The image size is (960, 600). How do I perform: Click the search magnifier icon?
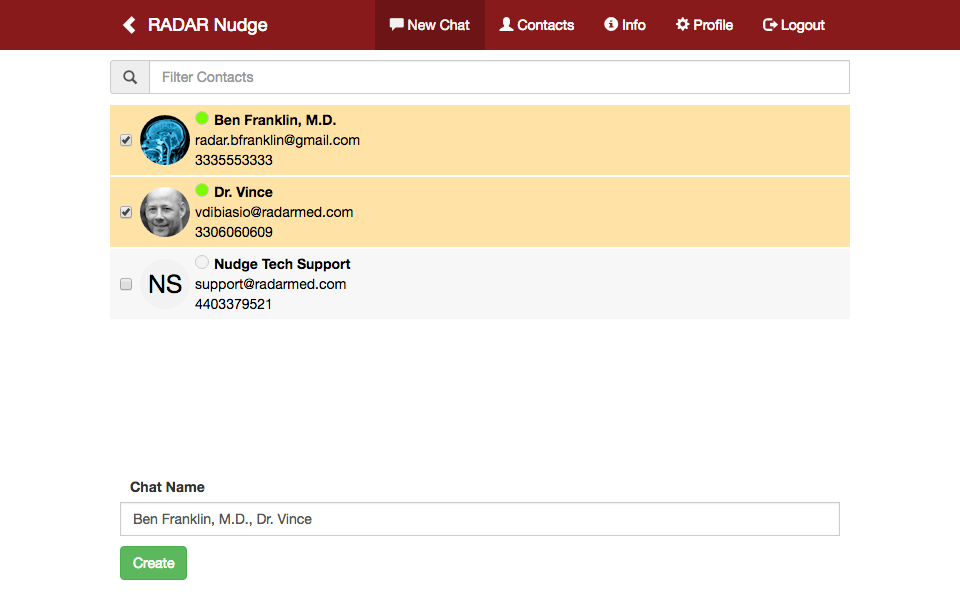coord(130,77)
